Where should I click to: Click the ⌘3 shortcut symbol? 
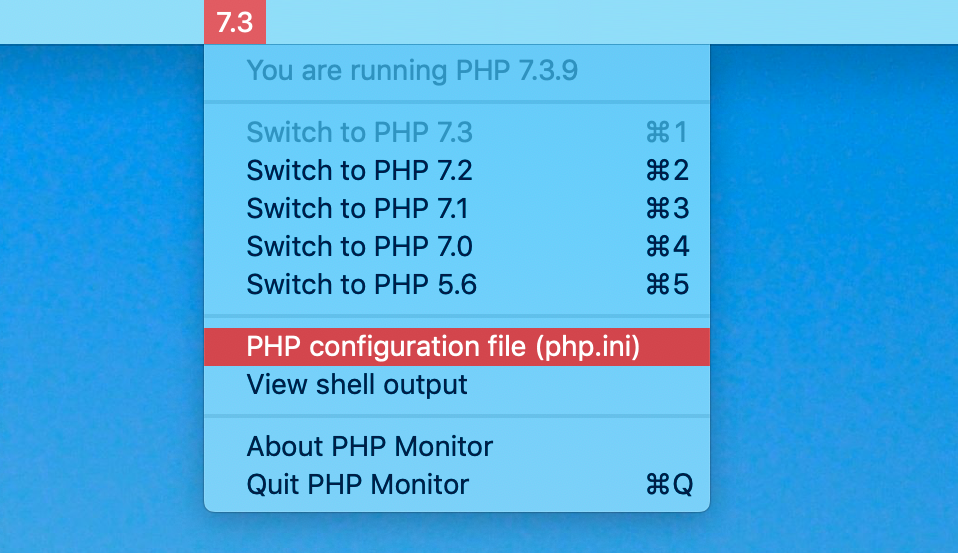click(x=667, y=208)
